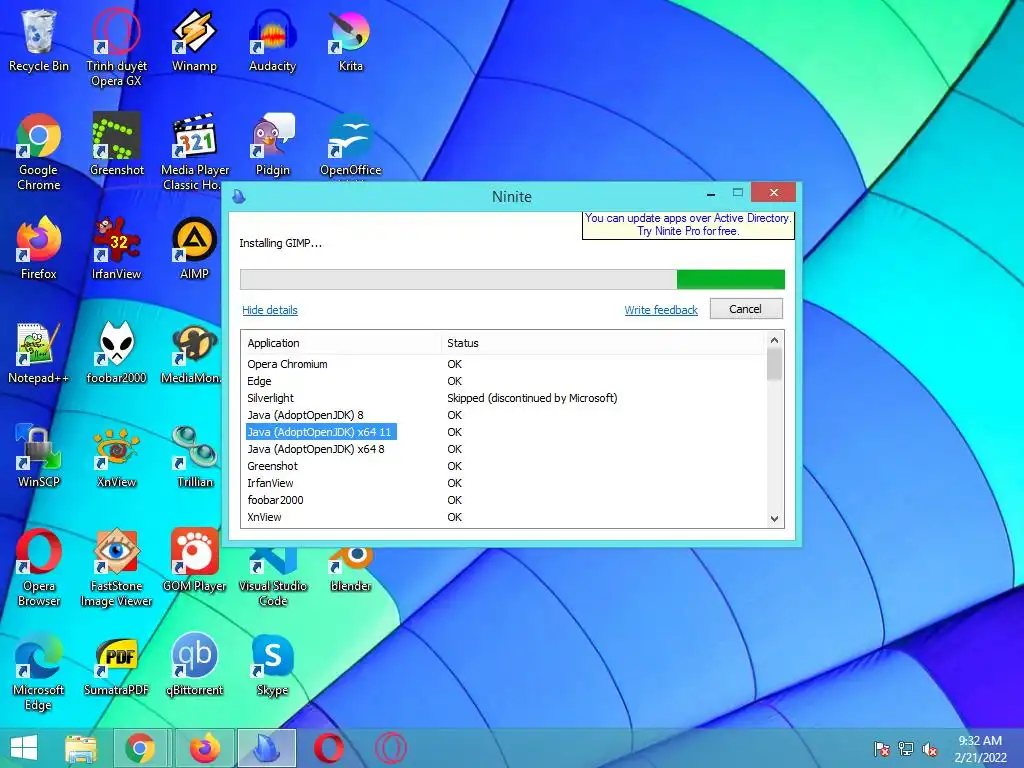Open File Explorer from the taskbar
This screenshot has height=768, width=1024.
point(81,748)
